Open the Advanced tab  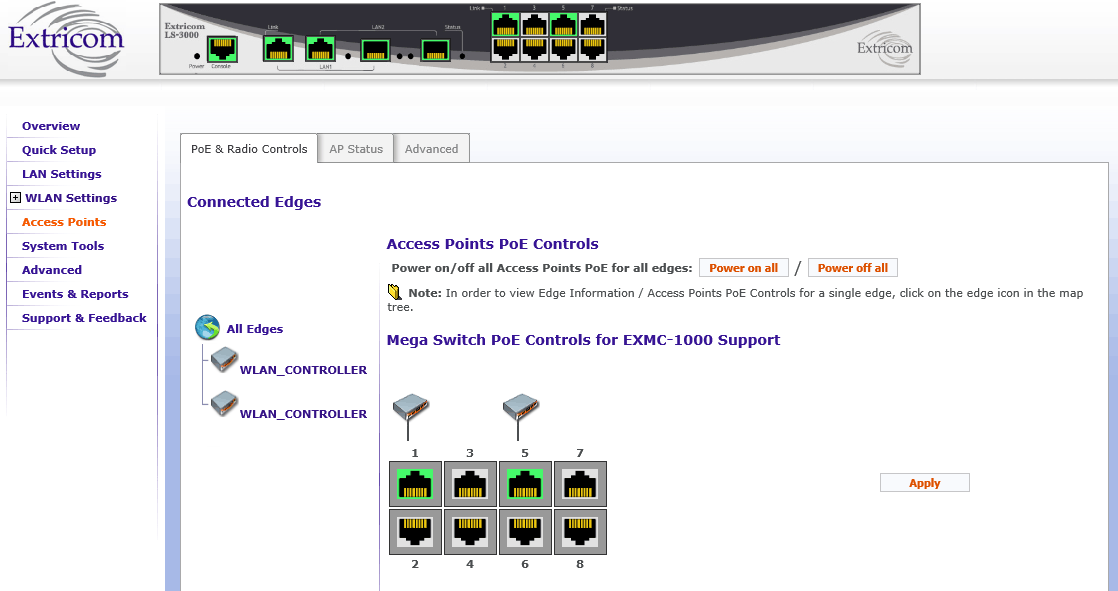pyautogui.click(x=431, y=149)
